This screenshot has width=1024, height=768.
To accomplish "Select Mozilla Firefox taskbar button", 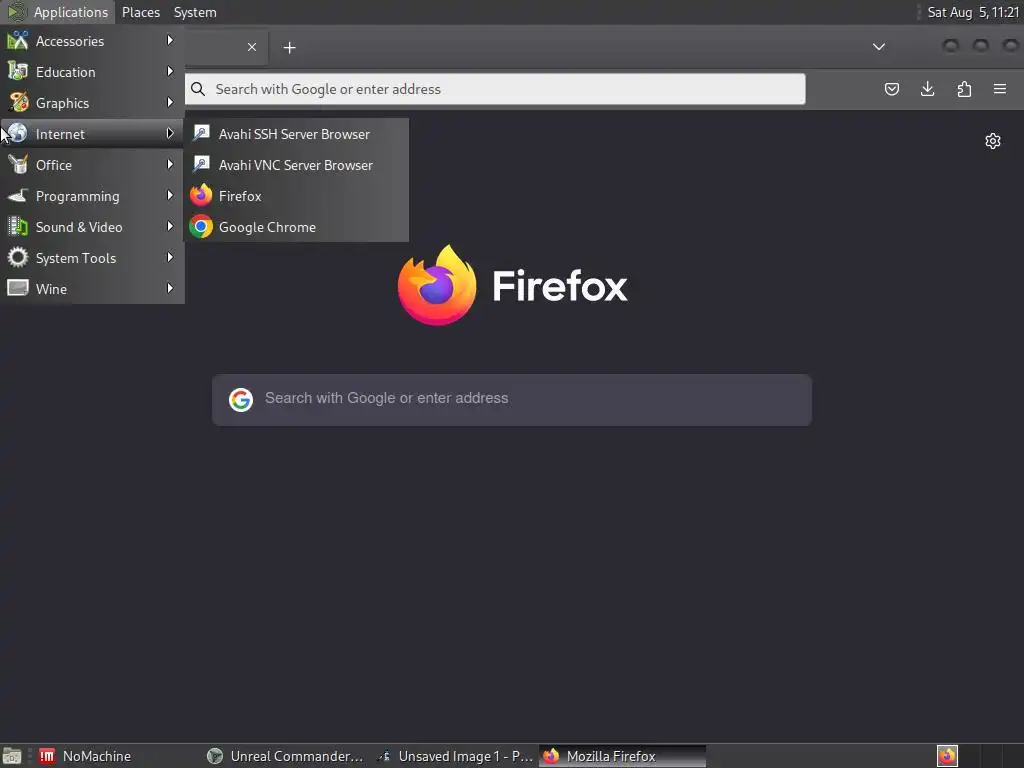I will point(622,756).
